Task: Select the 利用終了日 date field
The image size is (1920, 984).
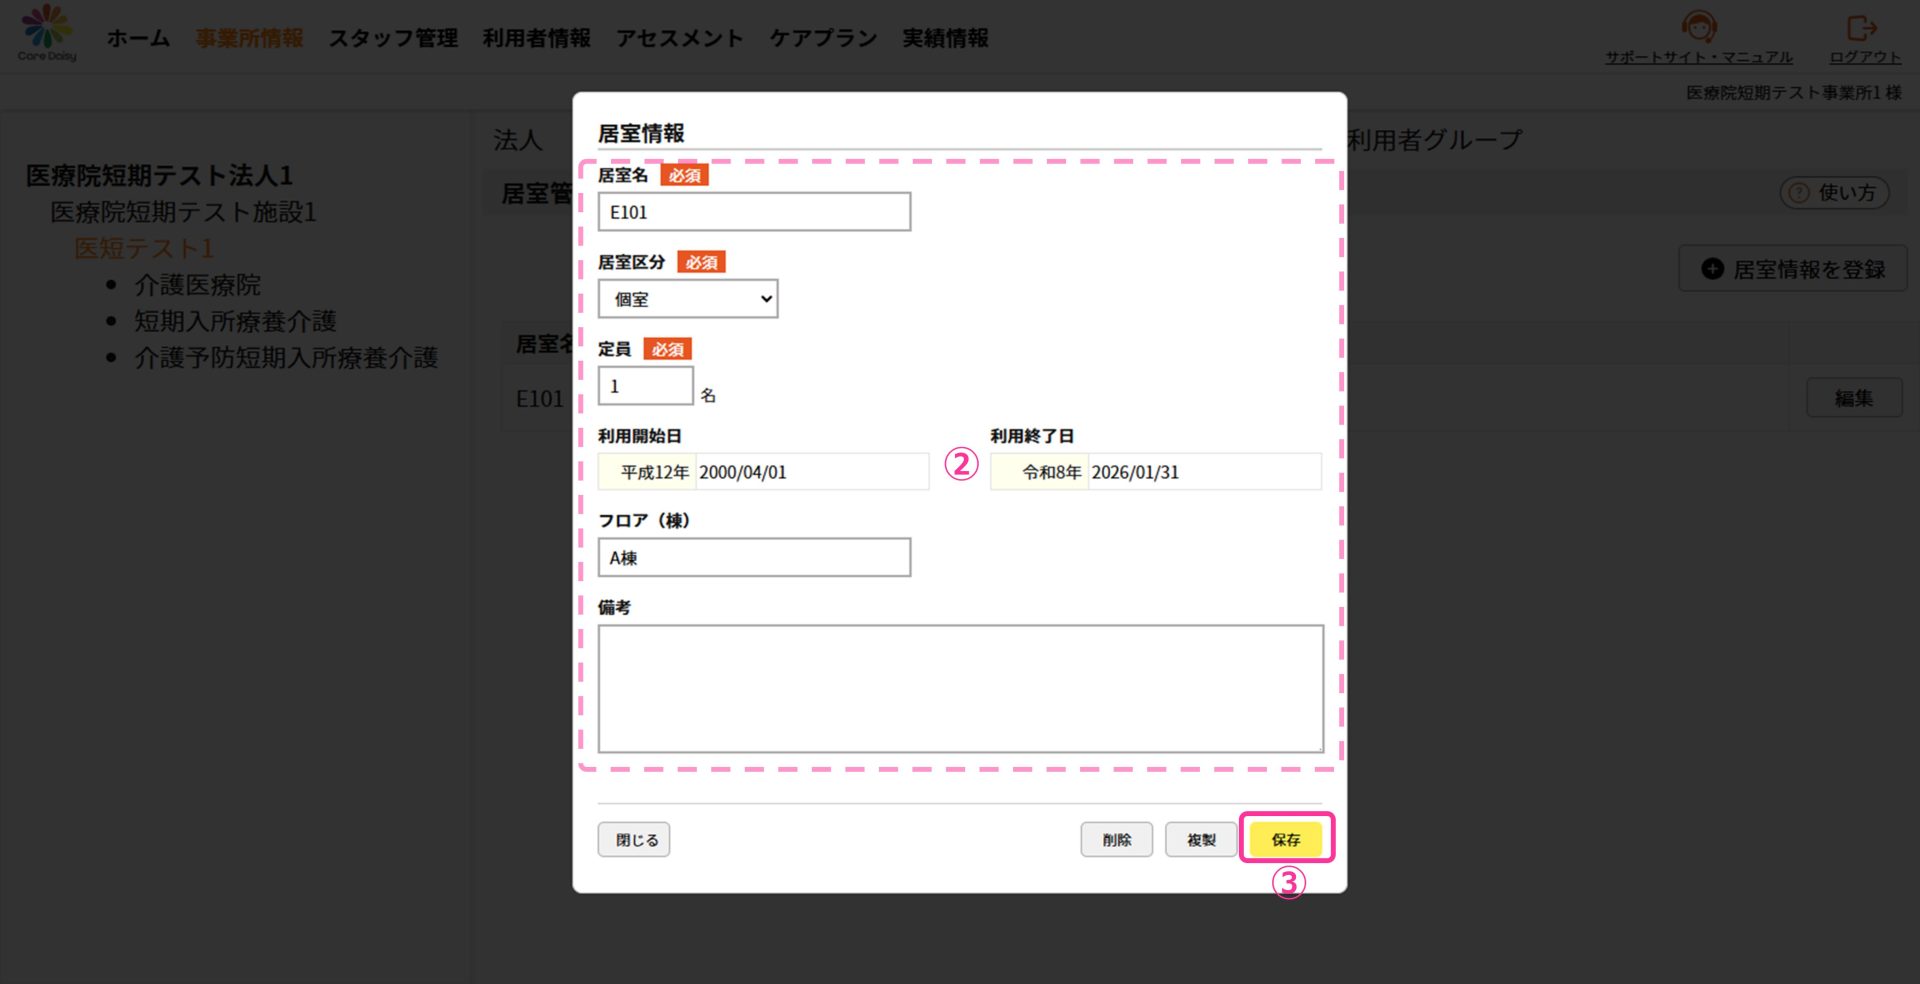Action: [x=1202, y=472]
